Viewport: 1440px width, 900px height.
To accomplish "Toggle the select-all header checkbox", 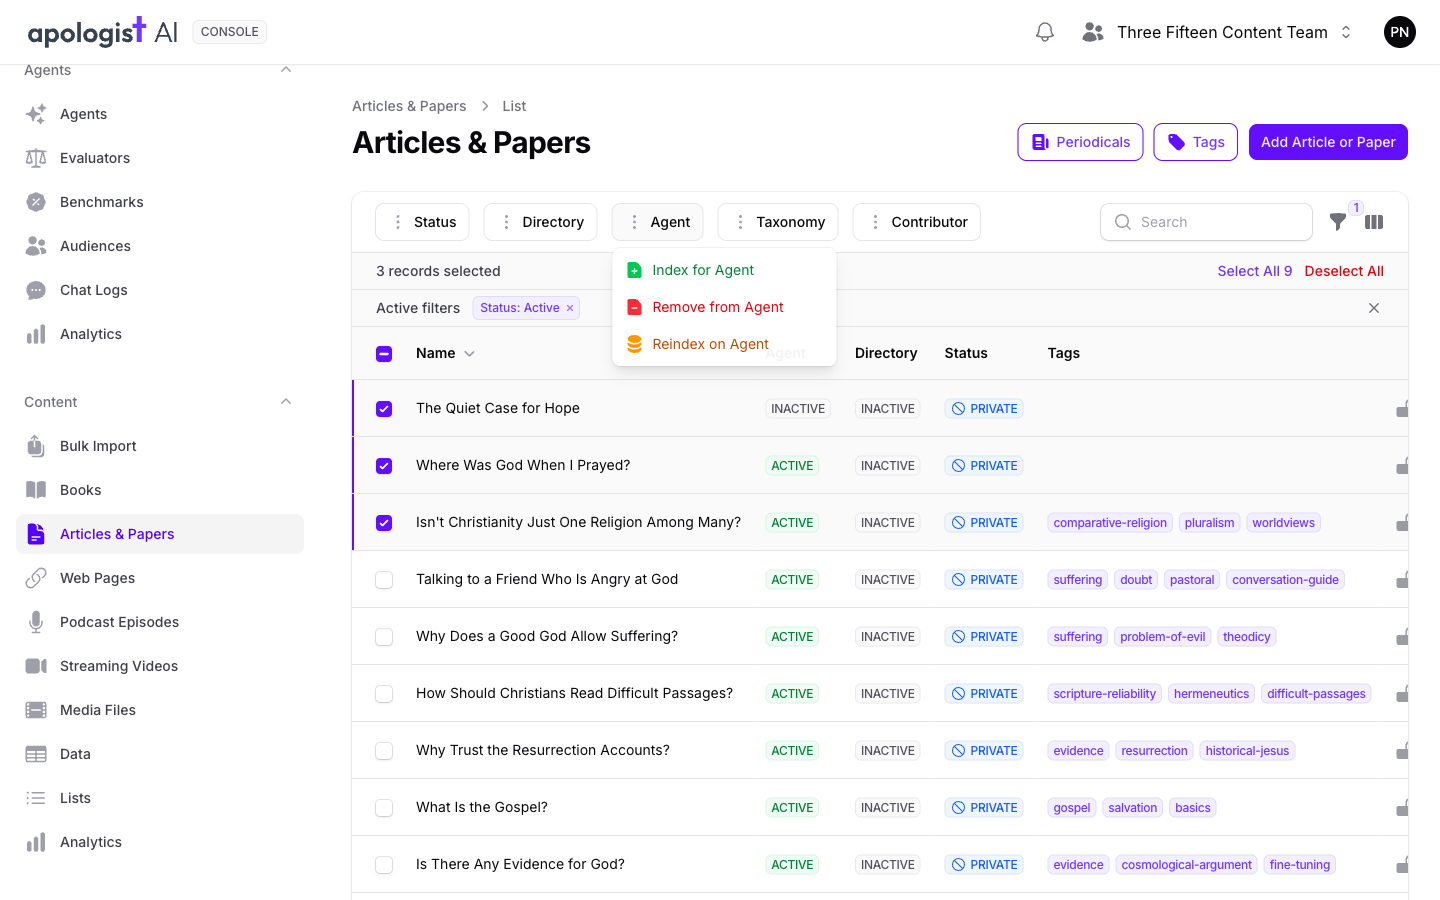I will [384, 354].
